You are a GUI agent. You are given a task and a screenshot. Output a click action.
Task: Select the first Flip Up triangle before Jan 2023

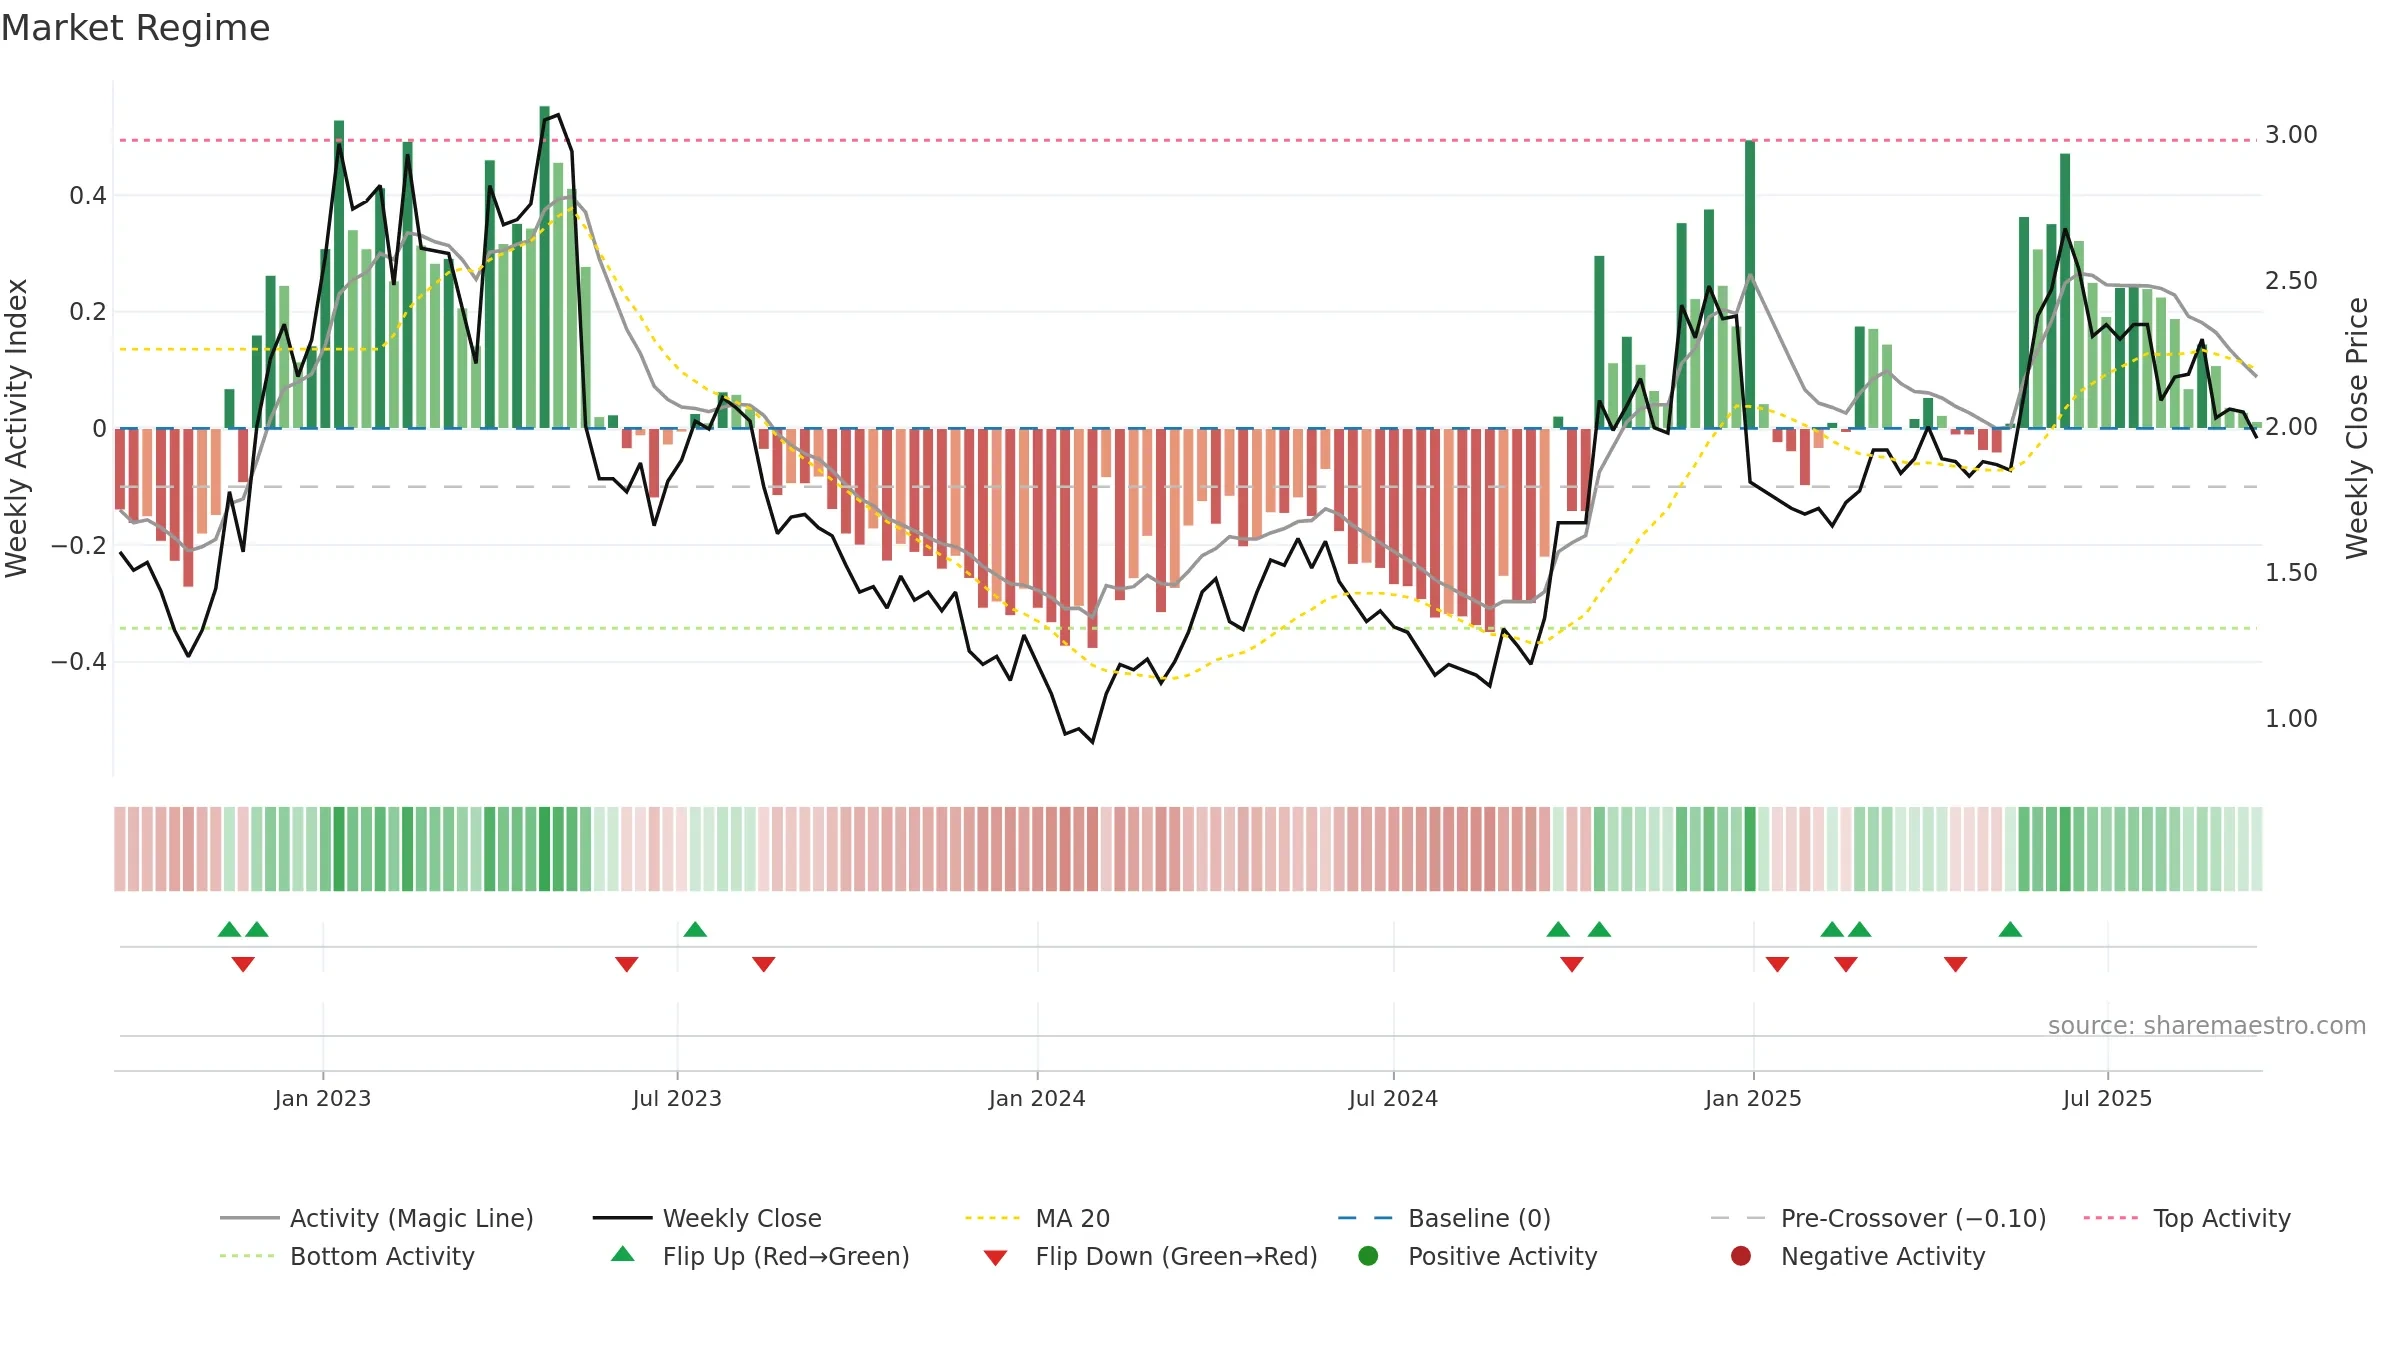click(229, 929)
